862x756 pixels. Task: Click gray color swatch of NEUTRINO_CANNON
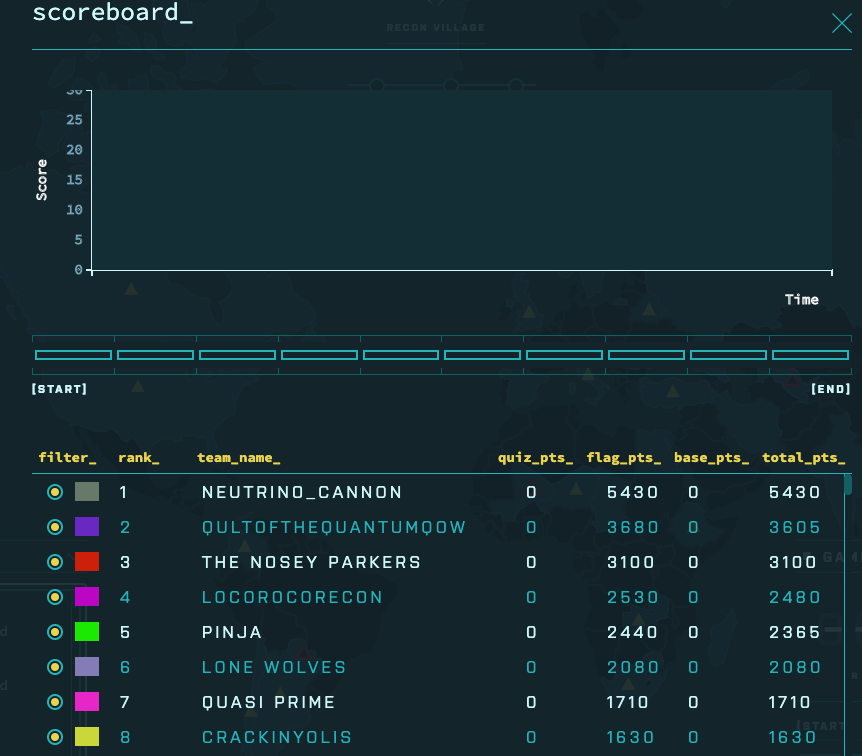pyautogui.click(x=87, y=492)
